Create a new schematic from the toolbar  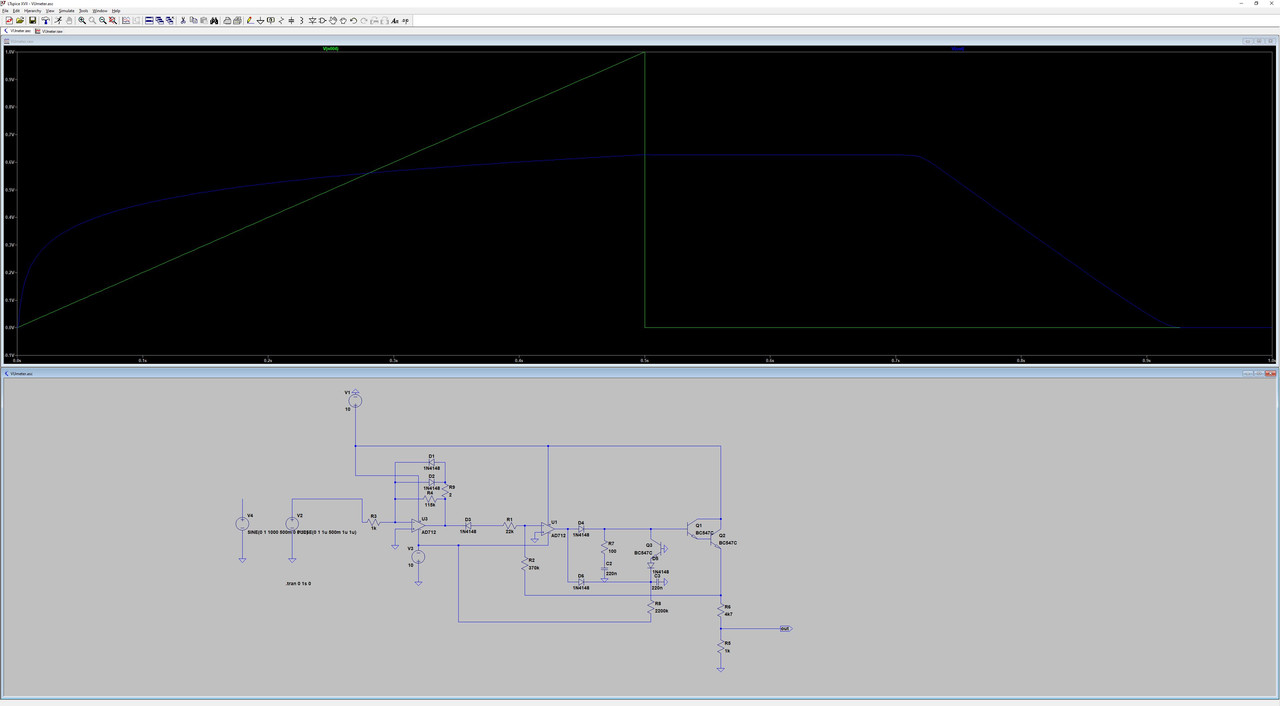(9, 20)
